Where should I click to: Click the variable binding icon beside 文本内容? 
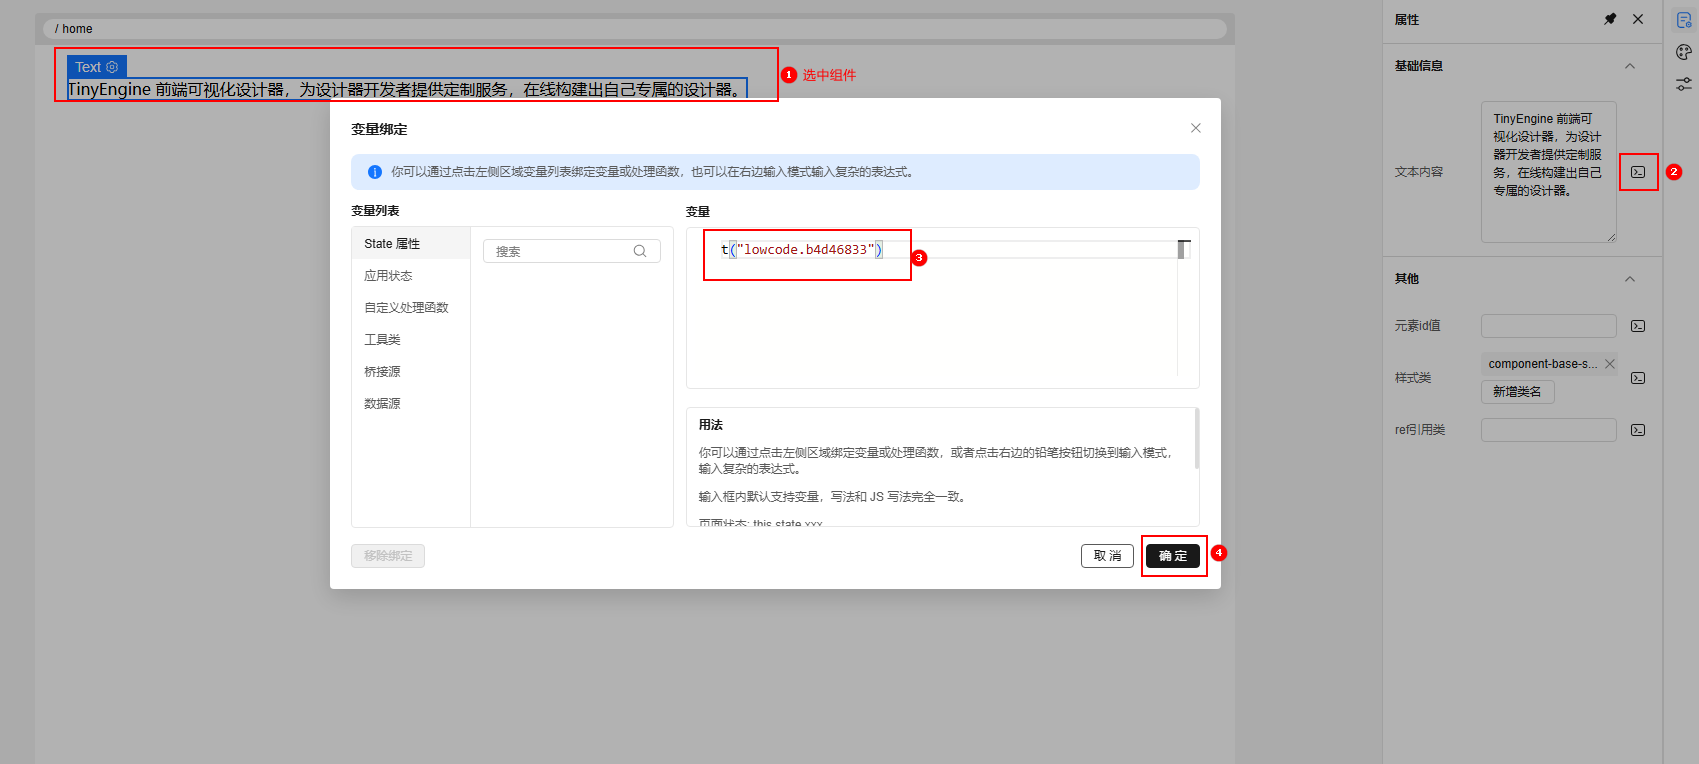[x=1638, y=172]
